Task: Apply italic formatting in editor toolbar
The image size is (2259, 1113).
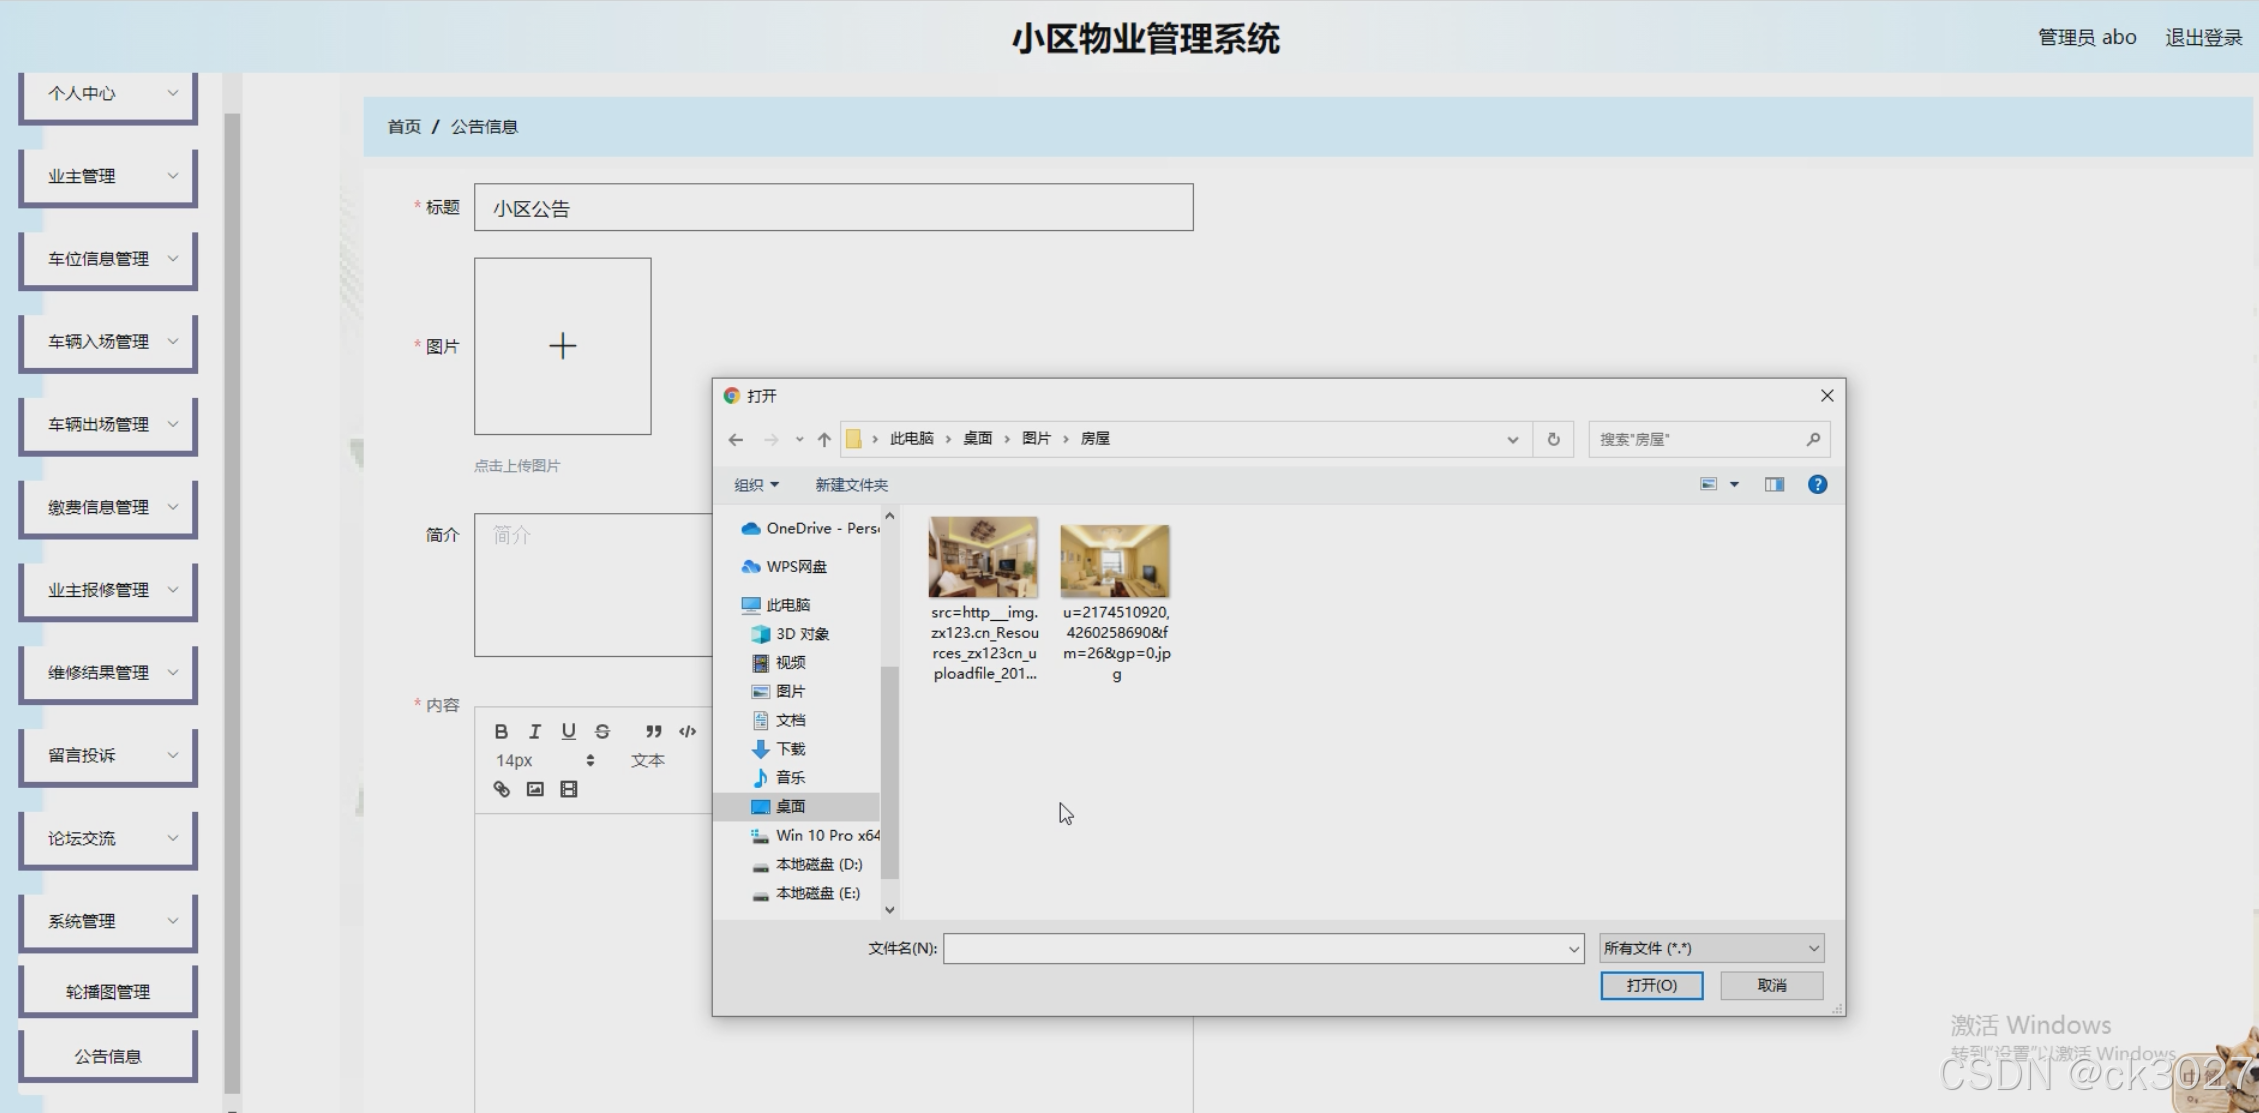Action: [535, 731]
